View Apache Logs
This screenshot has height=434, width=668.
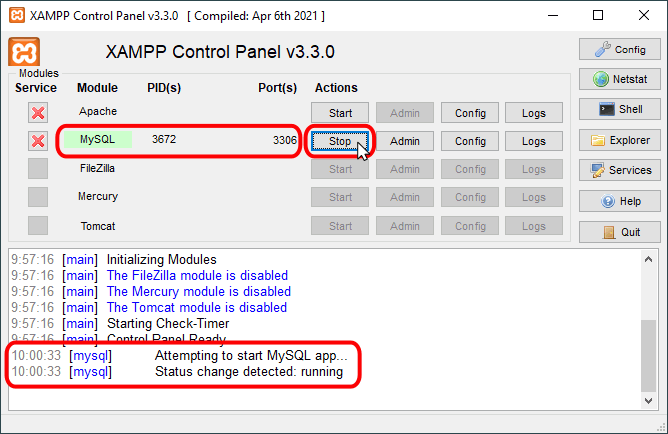tap(534, 113)
